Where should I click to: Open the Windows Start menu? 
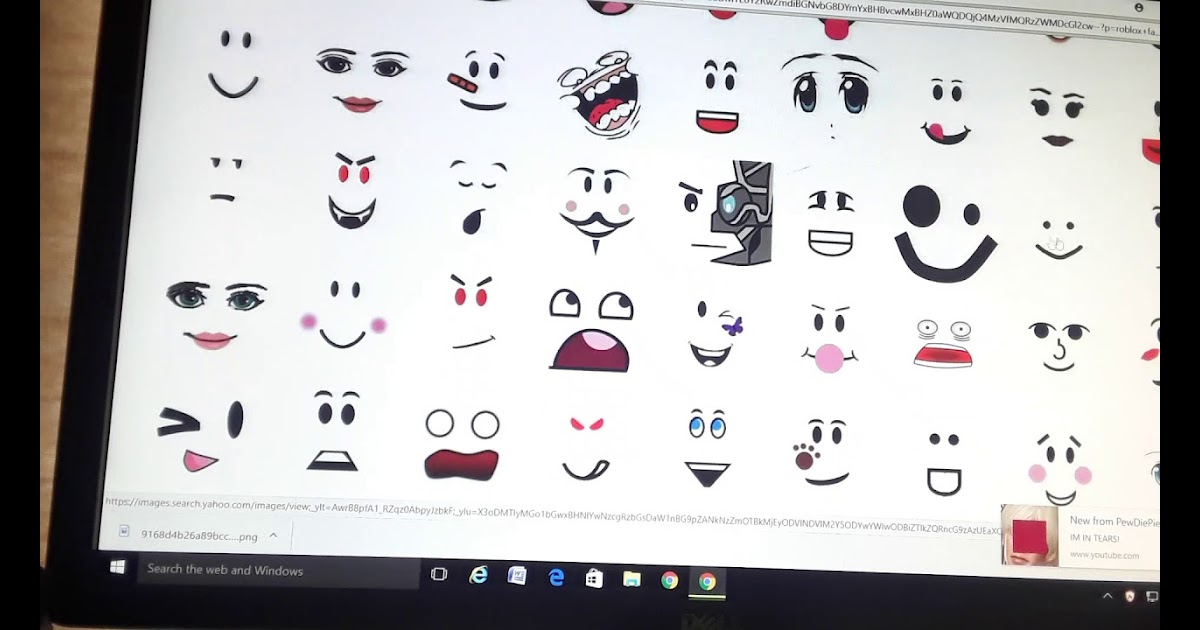[x=117, y=567]
